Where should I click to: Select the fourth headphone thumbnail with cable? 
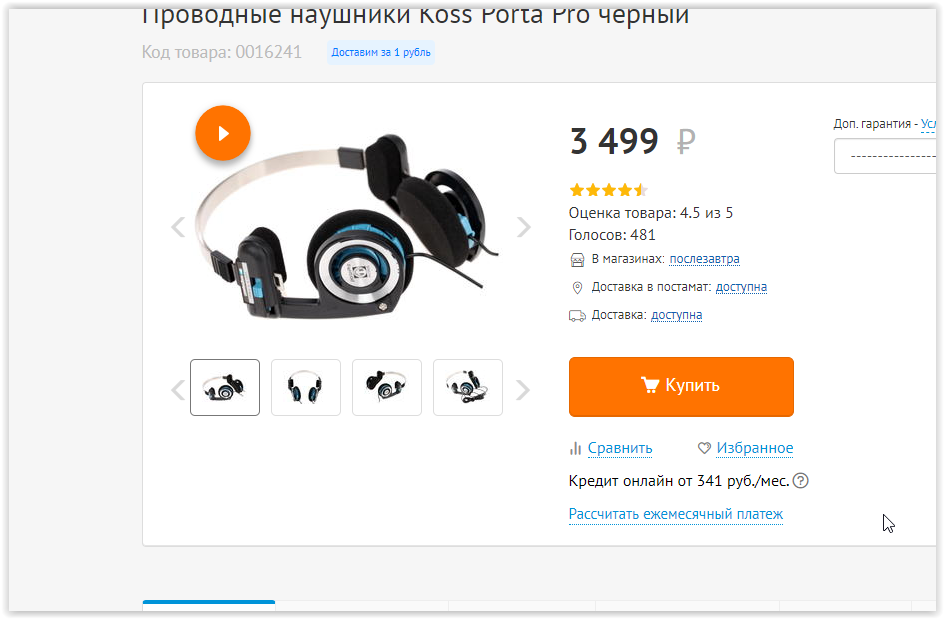(x=468, y=387)
